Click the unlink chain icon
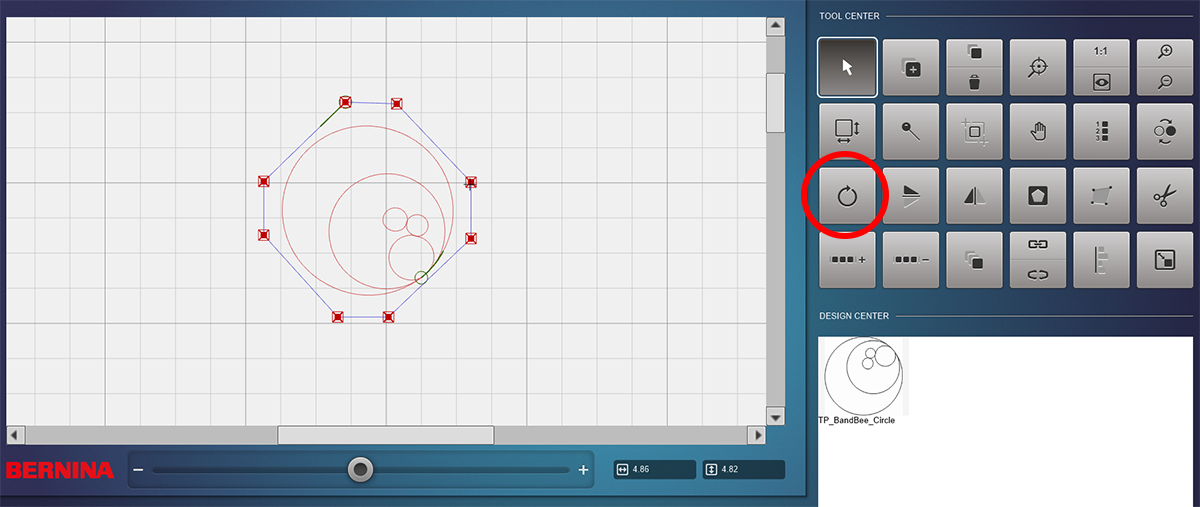The width and height of the screenshot is (1200, 507). (x=1038, y=274)
